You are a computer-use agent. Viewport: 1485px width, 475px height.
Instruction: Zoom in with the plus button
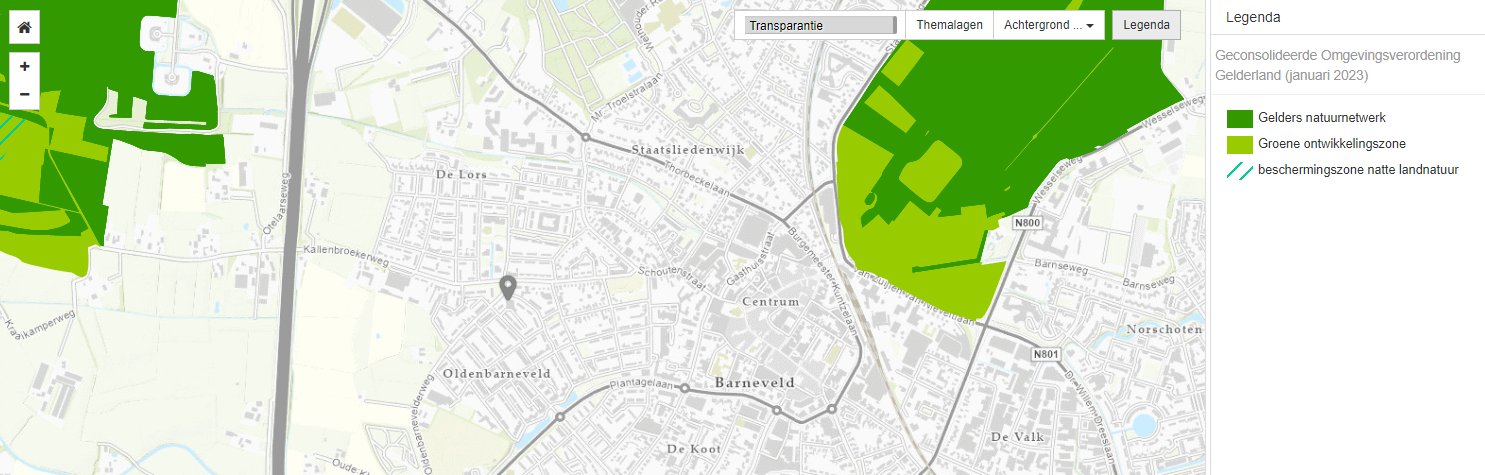[x=24, y=67]
